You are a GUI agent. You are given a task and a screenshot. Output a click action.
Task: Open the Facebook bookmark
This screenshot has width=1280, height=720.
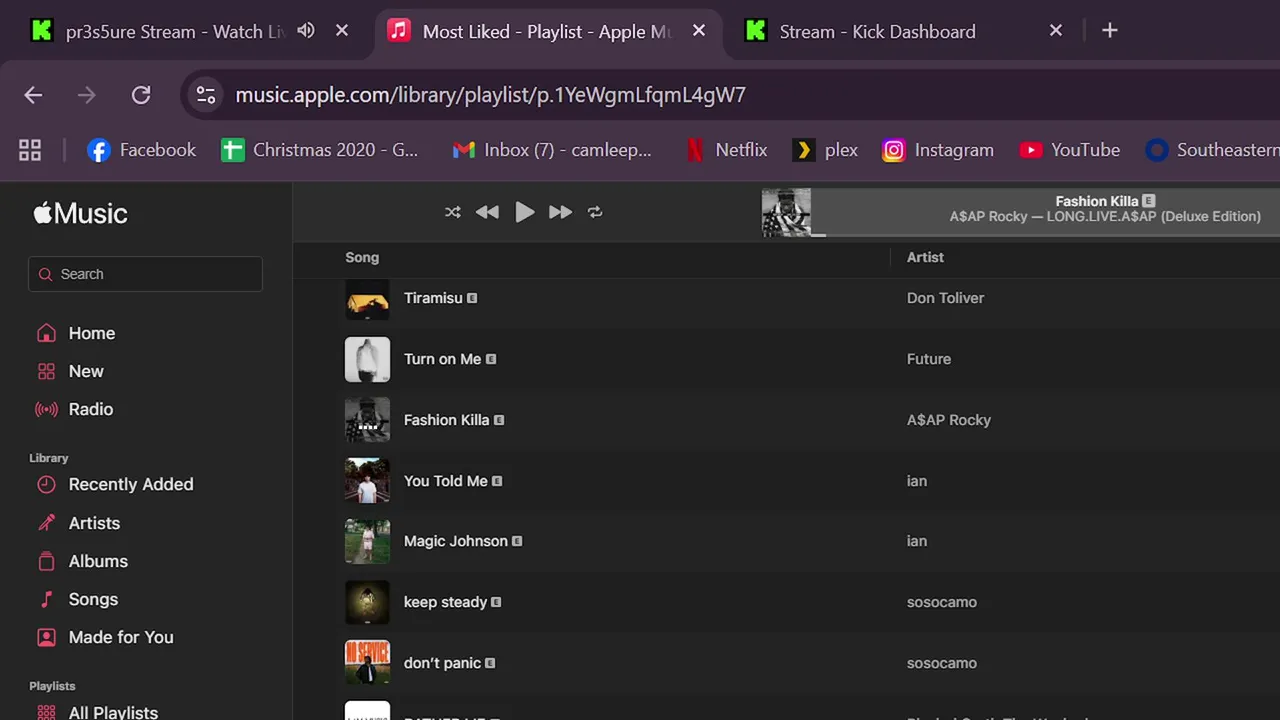tap(141, 150)
